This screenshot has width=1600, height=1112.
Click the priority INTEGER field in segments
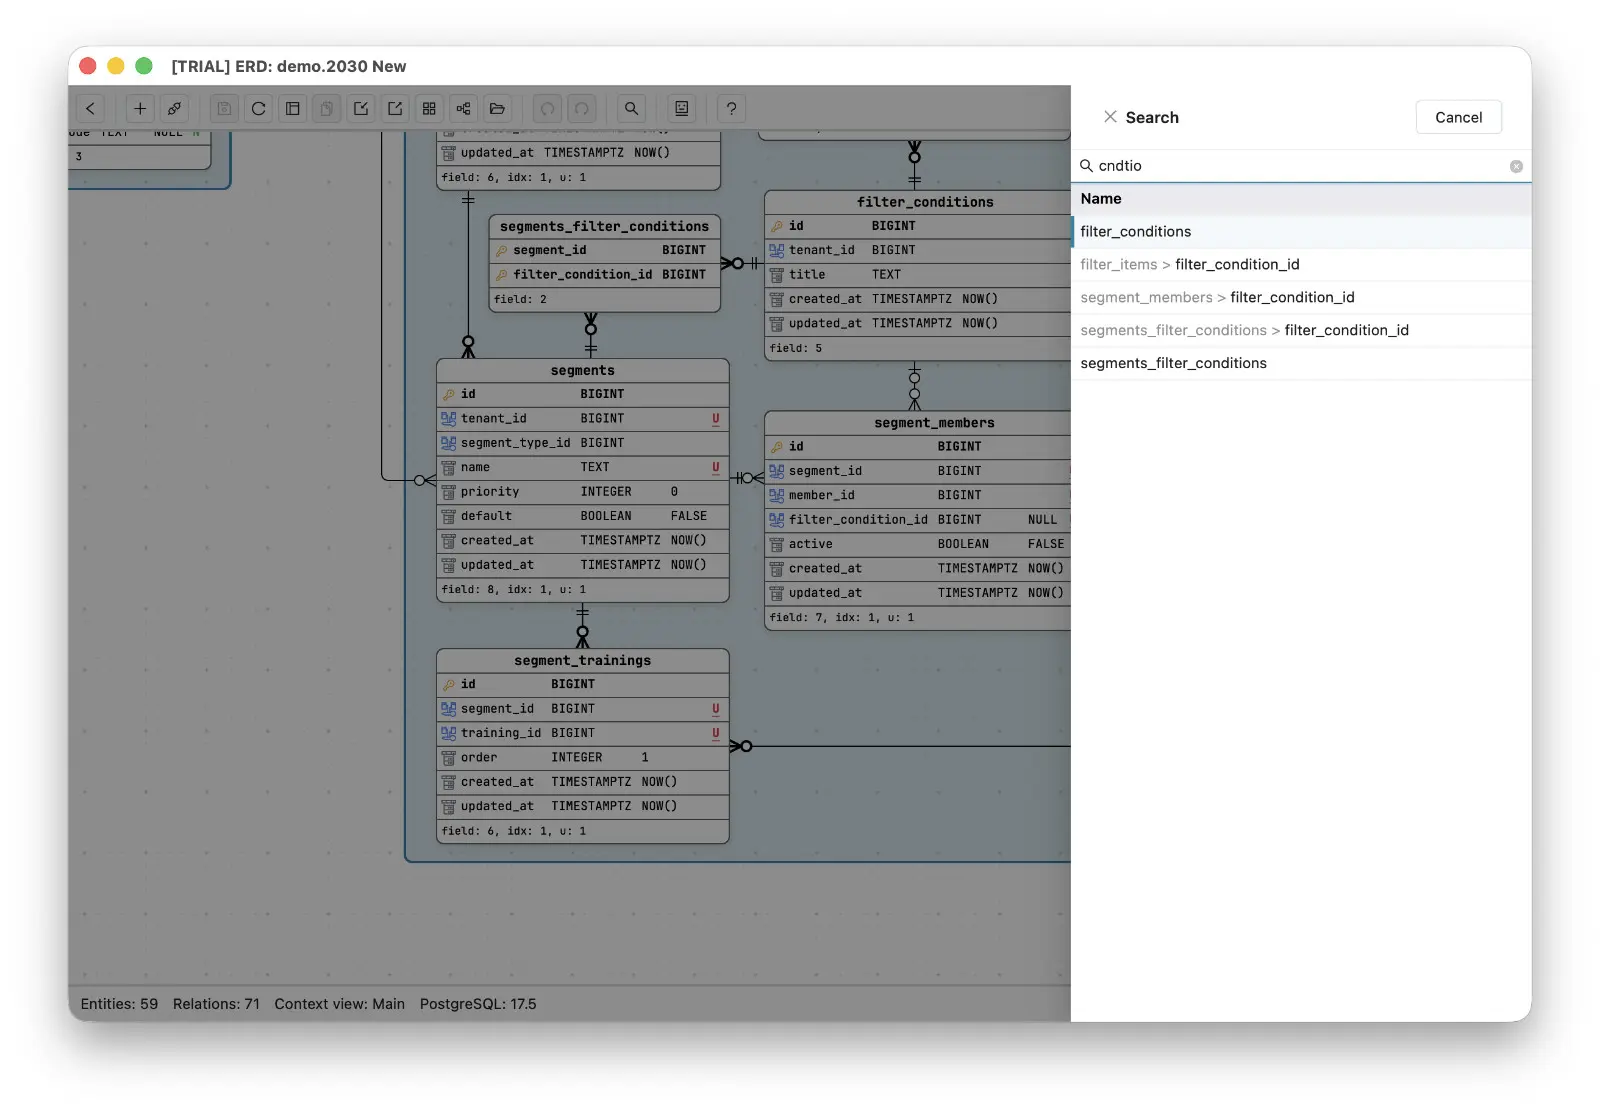583,492
